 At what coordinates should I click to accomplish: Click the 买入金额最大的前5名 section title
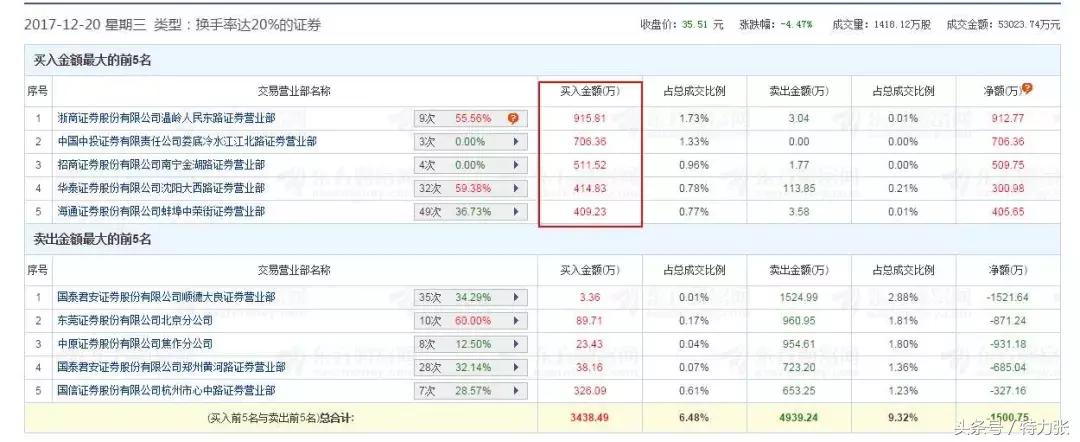tap(92, 61)
